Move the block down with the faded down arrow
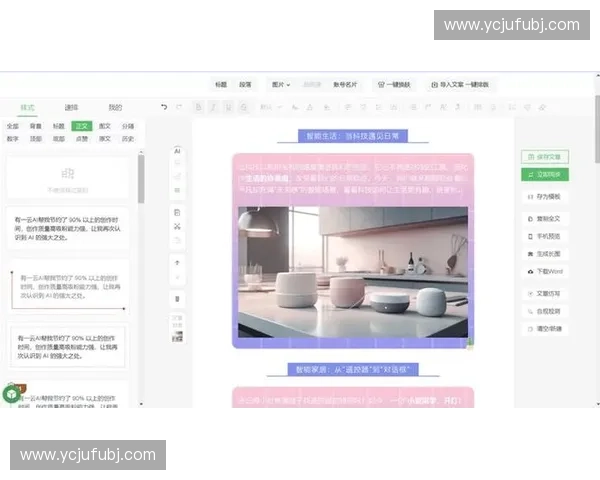This screenshot has height=480, width=600. [177, 277]
